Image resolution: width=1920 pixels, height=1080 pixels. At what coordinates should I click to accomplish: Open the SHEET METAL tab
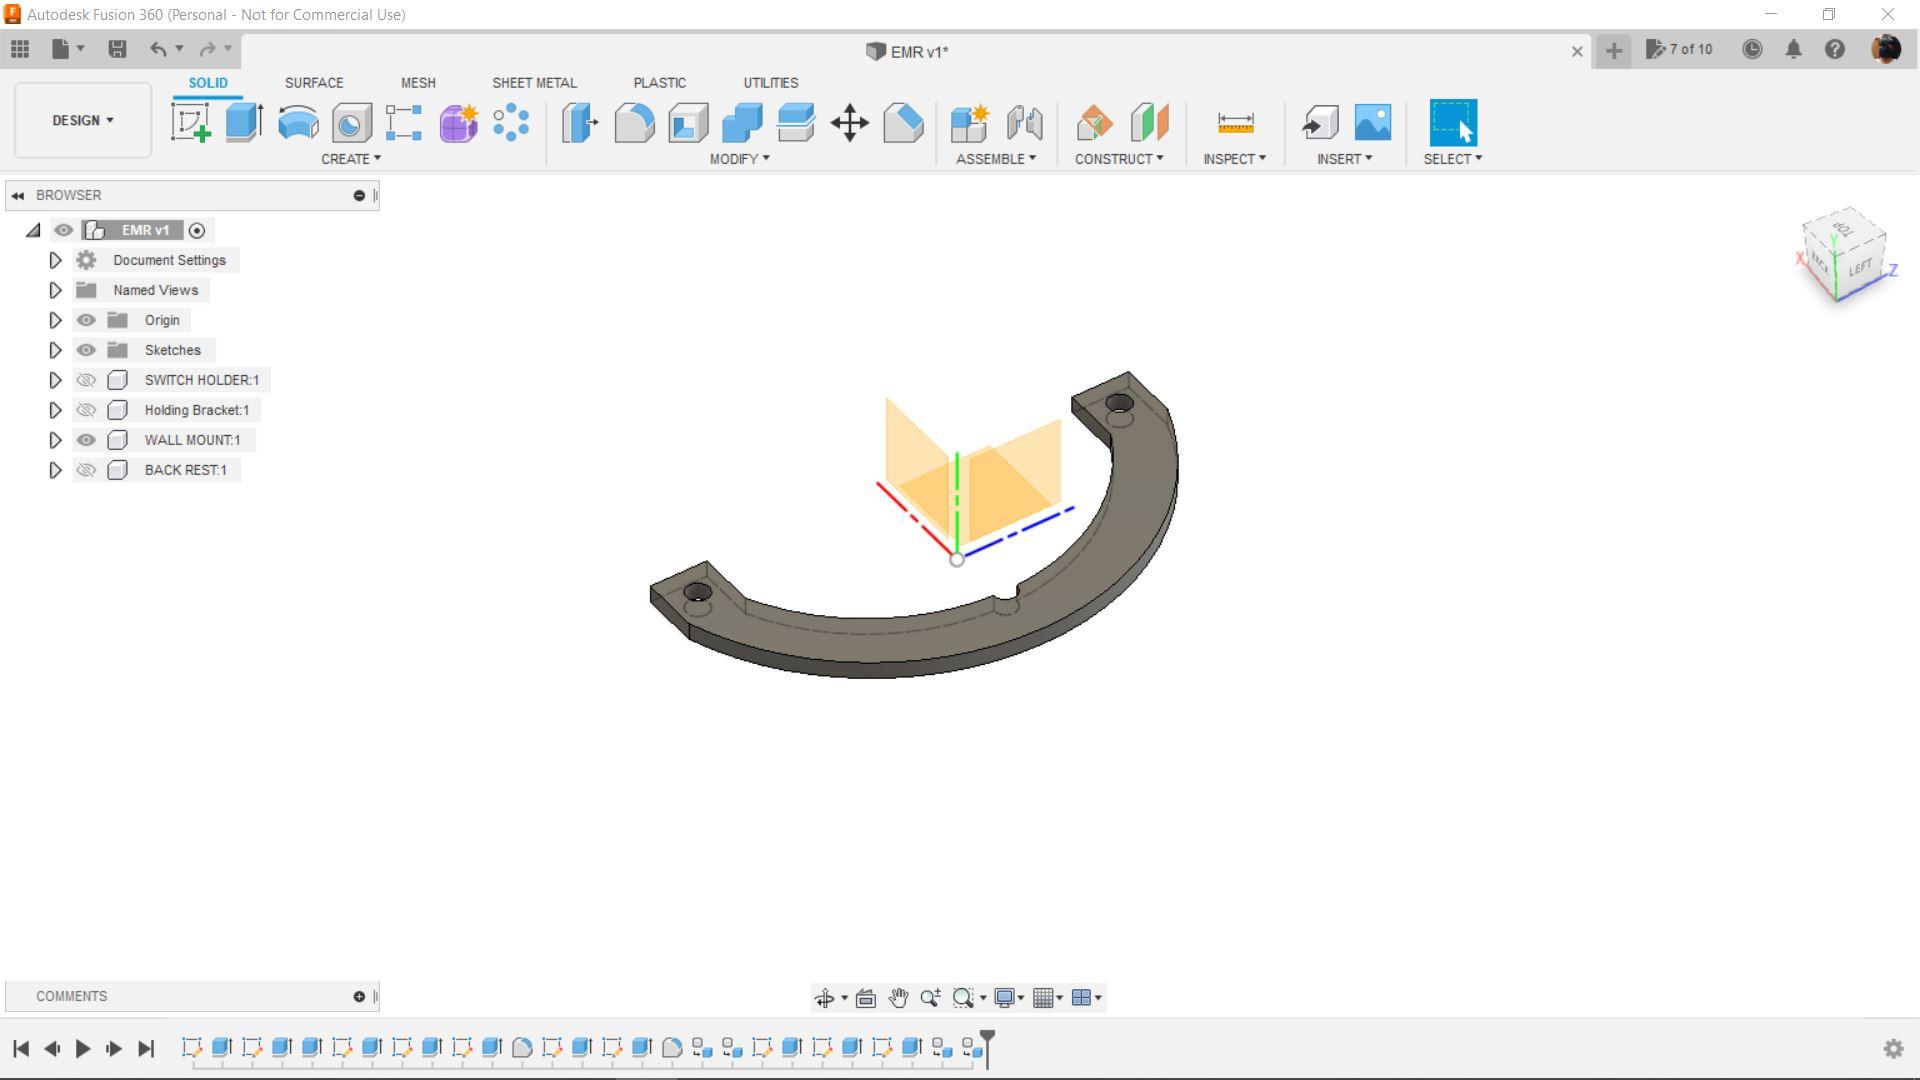pos(534,83)
